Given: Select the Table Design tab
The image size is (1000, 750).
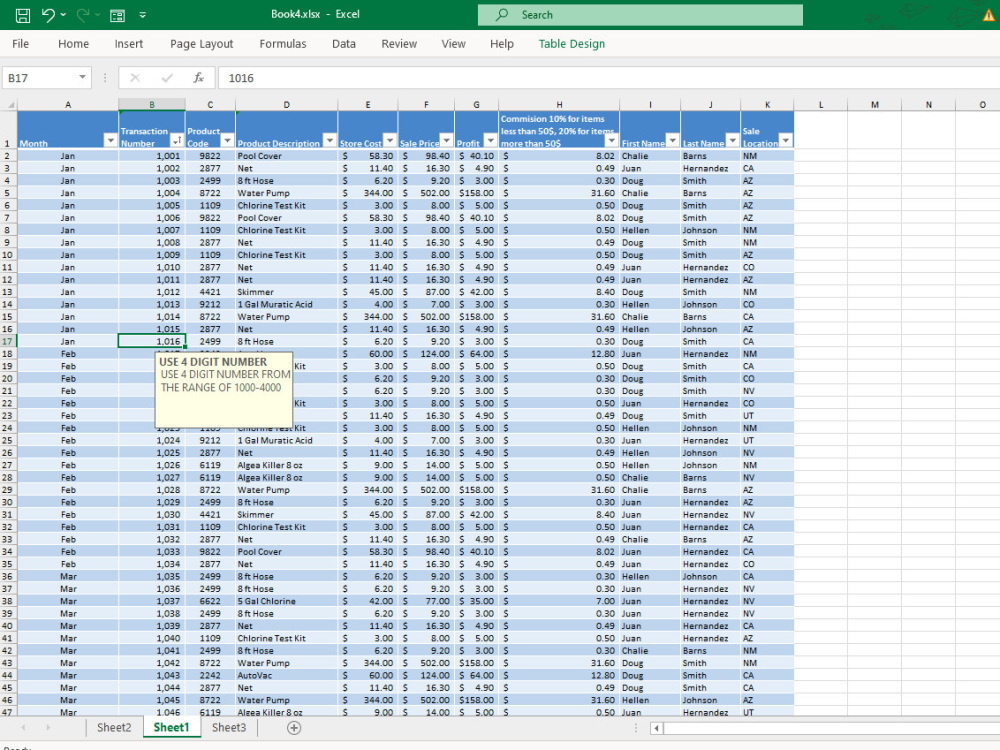Looking at the screenshot, I should pos(572,43).
